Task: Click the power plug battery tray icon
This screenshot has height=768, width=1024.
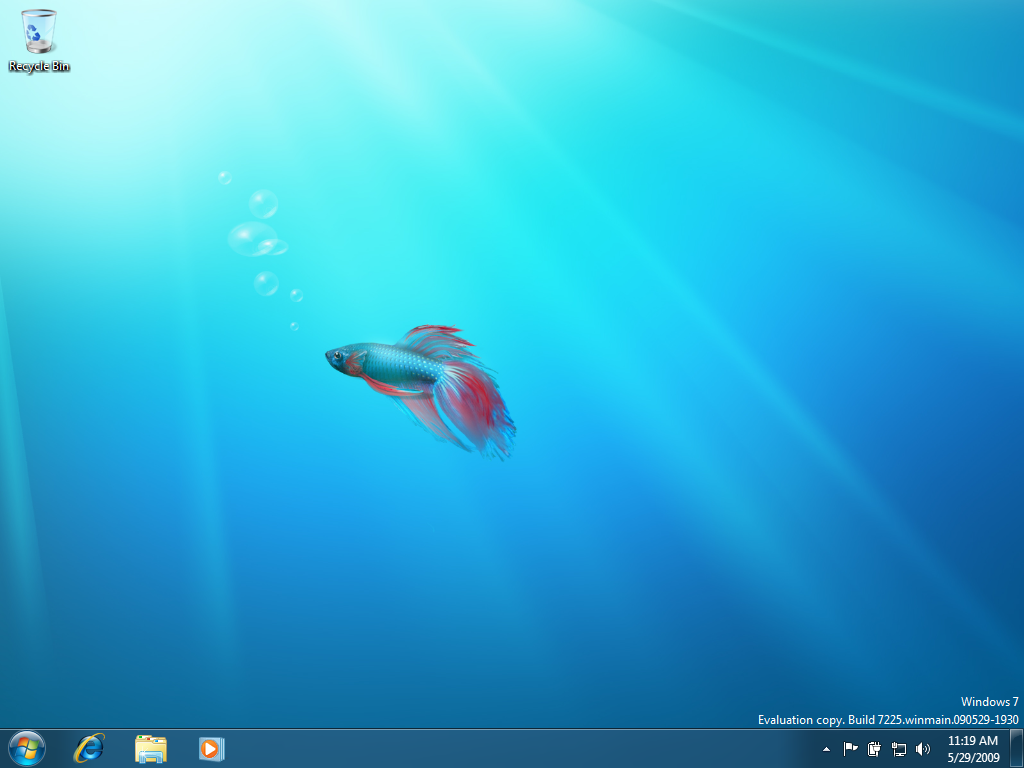Action: tap(875, 748)
